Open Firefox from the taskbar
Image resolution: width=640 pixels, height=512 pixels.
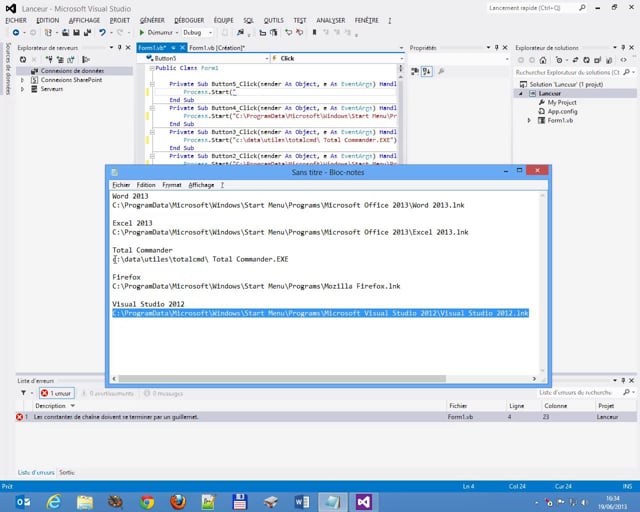click(x=178, y=502)
